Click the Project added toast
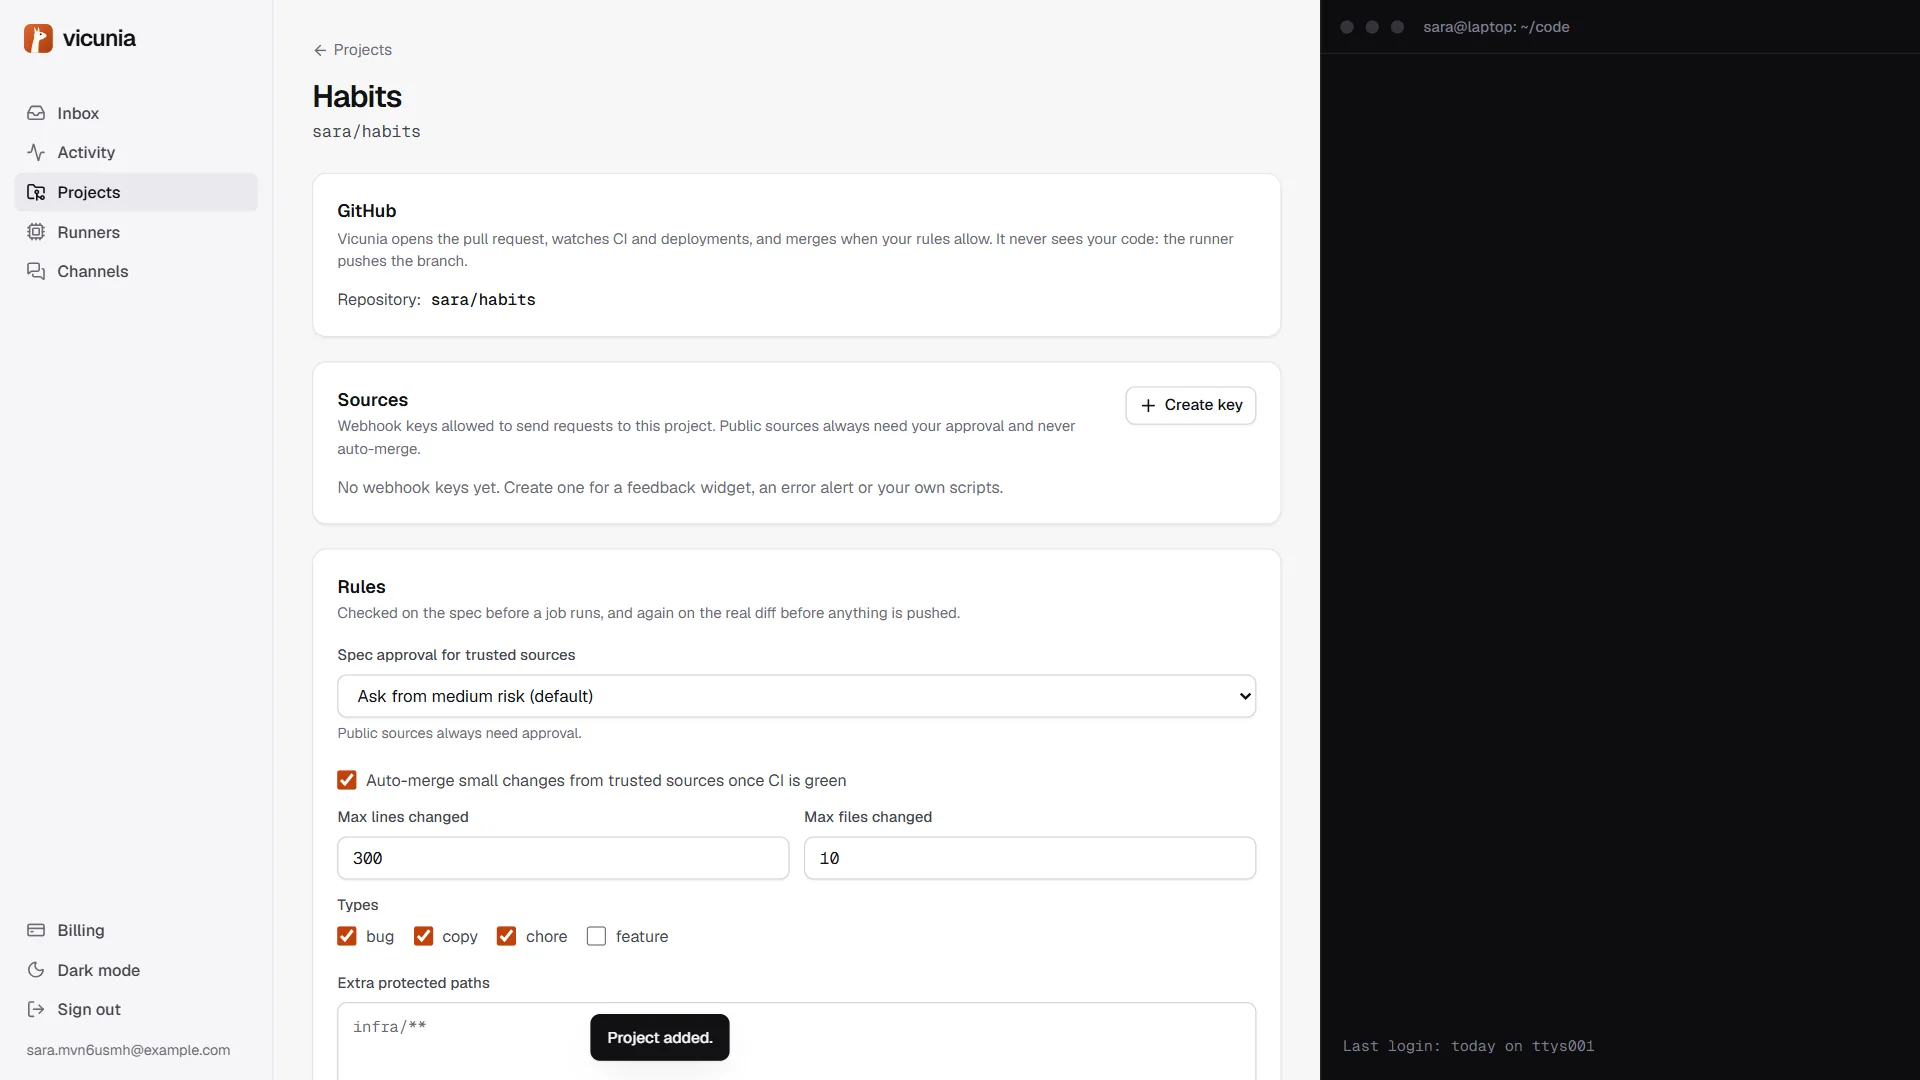 click(660, 1038)
